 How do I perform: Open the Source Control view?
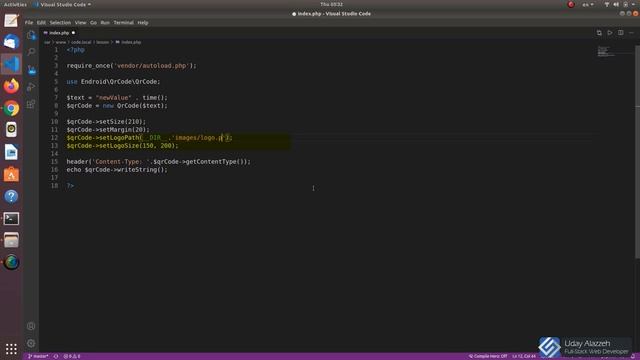31,69
